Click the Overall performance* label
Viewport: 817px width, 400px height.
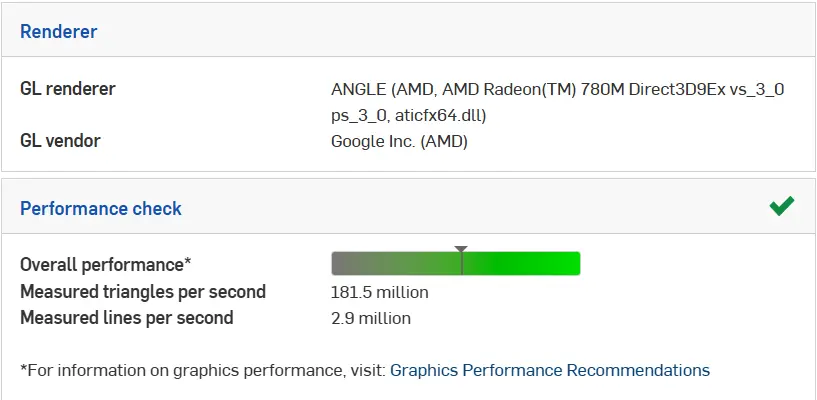[x=105, y=265]
